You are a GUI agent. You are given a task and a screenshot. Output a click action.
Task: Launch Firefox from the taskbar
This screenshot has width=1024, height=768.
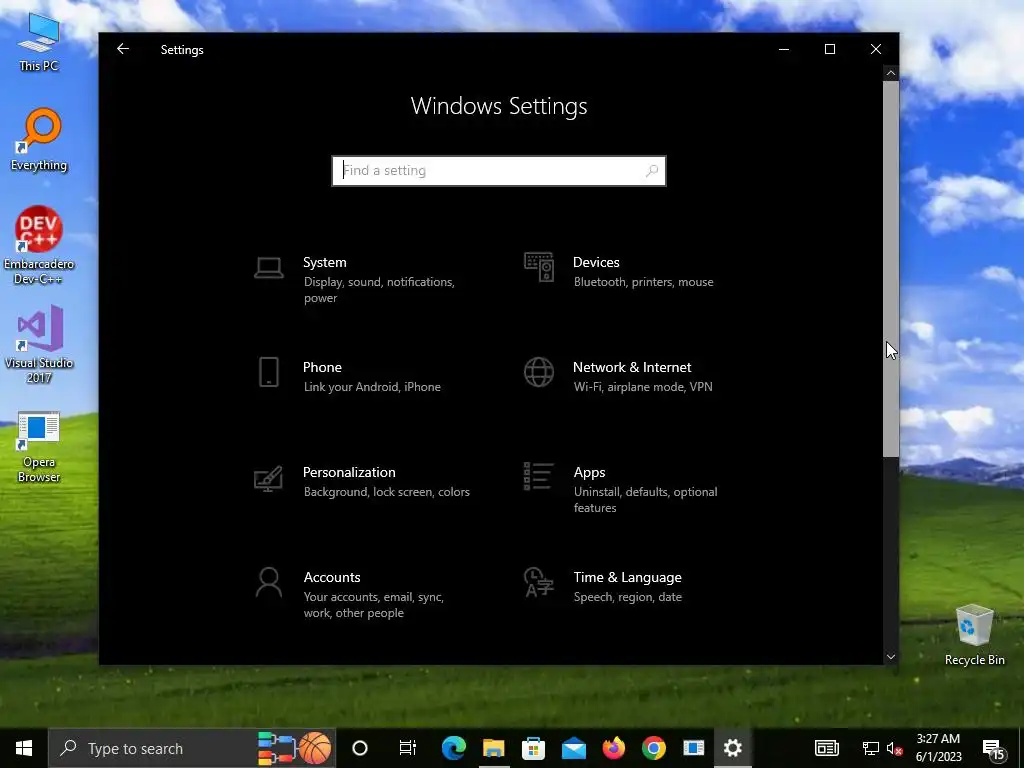613,748
